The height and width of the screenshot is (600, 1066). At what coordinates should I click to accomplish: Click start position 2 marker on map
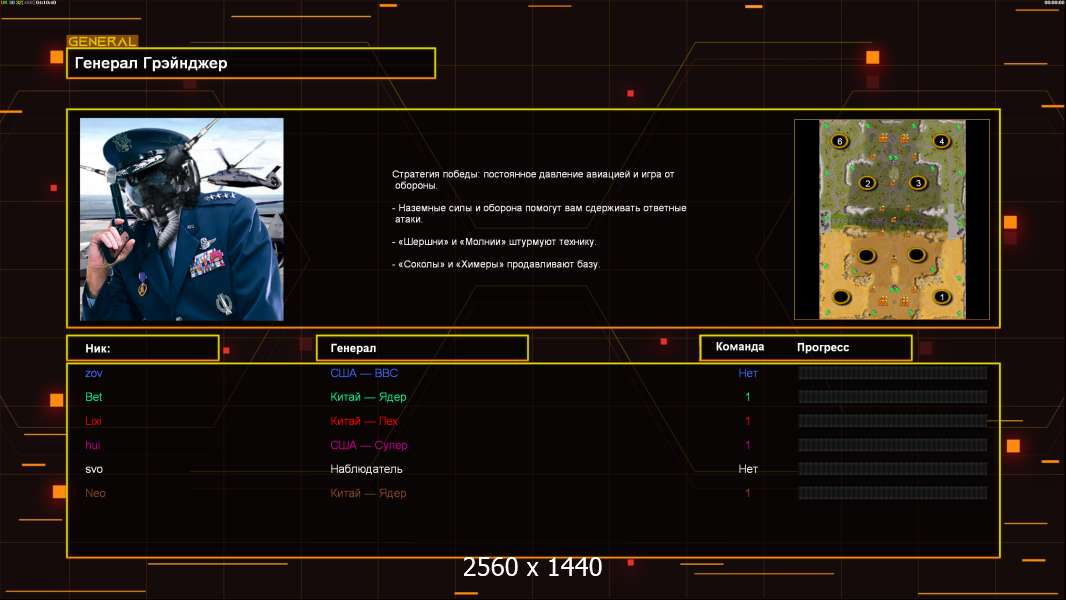(x=867, y=183)
